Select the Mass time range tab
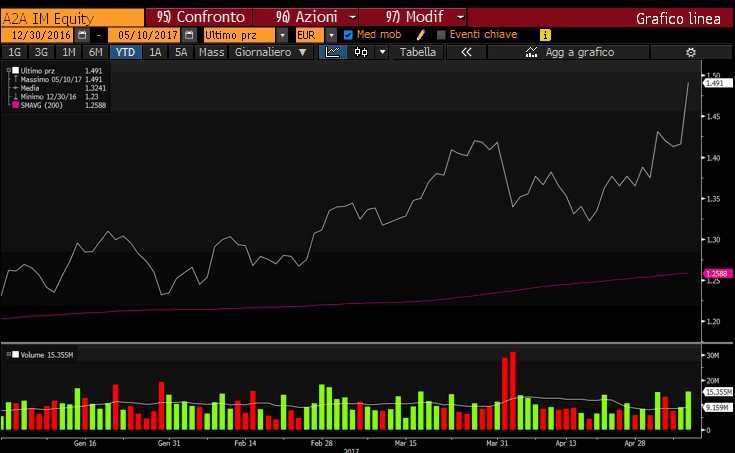 point(211,52)
